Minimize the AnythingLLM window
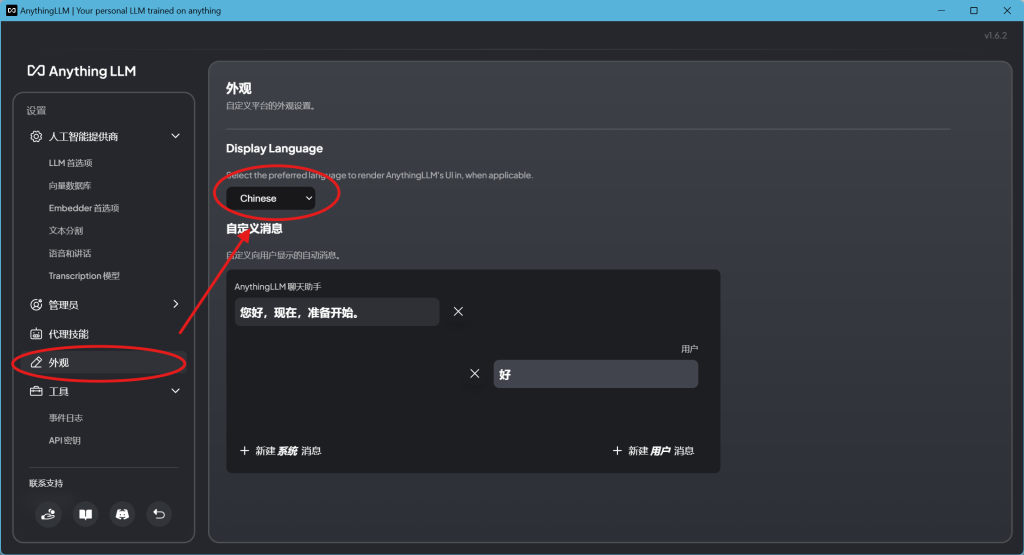The image size is (1024, 555). point(941,10)
